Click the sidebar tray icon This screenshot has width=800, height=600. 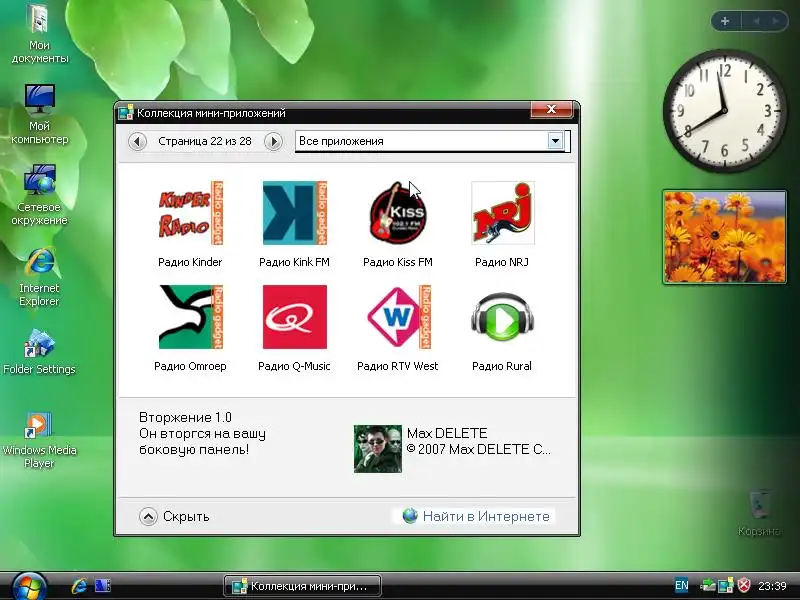click(726, 586)
